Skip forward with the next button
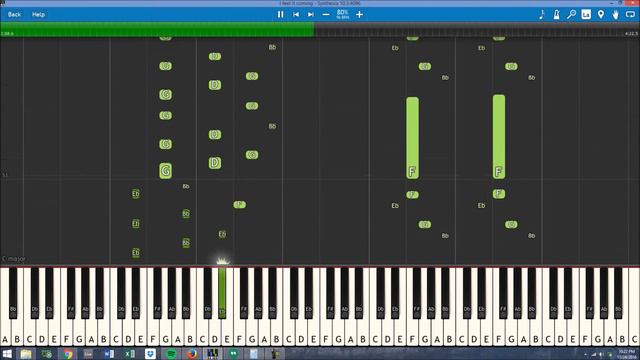The image size is (640, 360). click(x=311, y=15)
